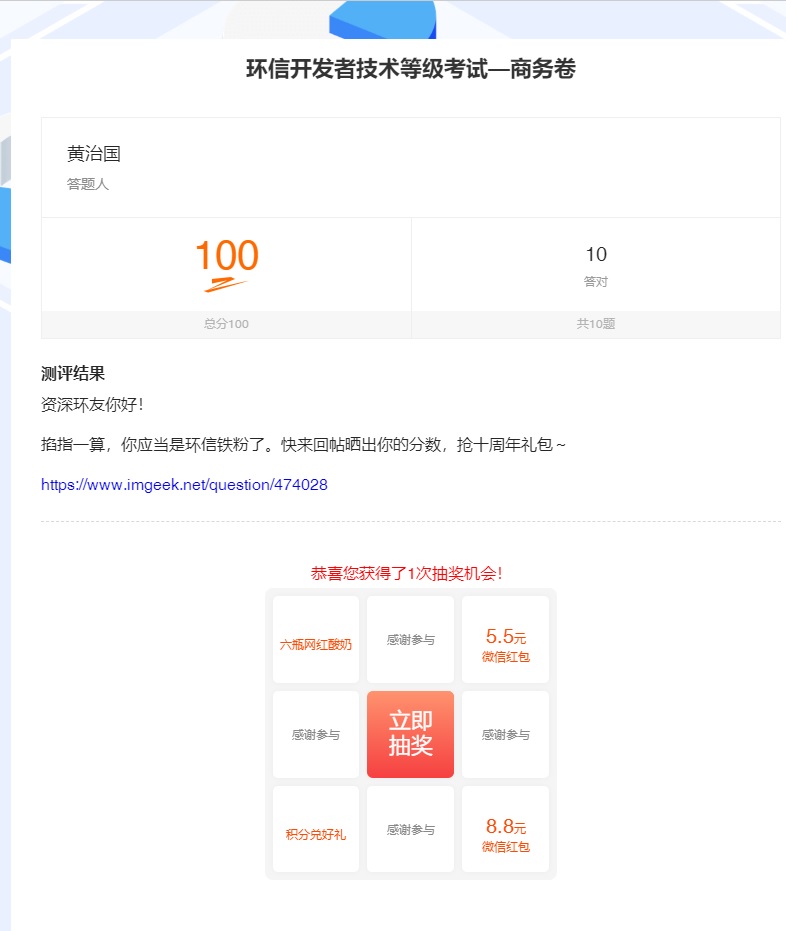Click the correct count number 10

tap(596, 254)
